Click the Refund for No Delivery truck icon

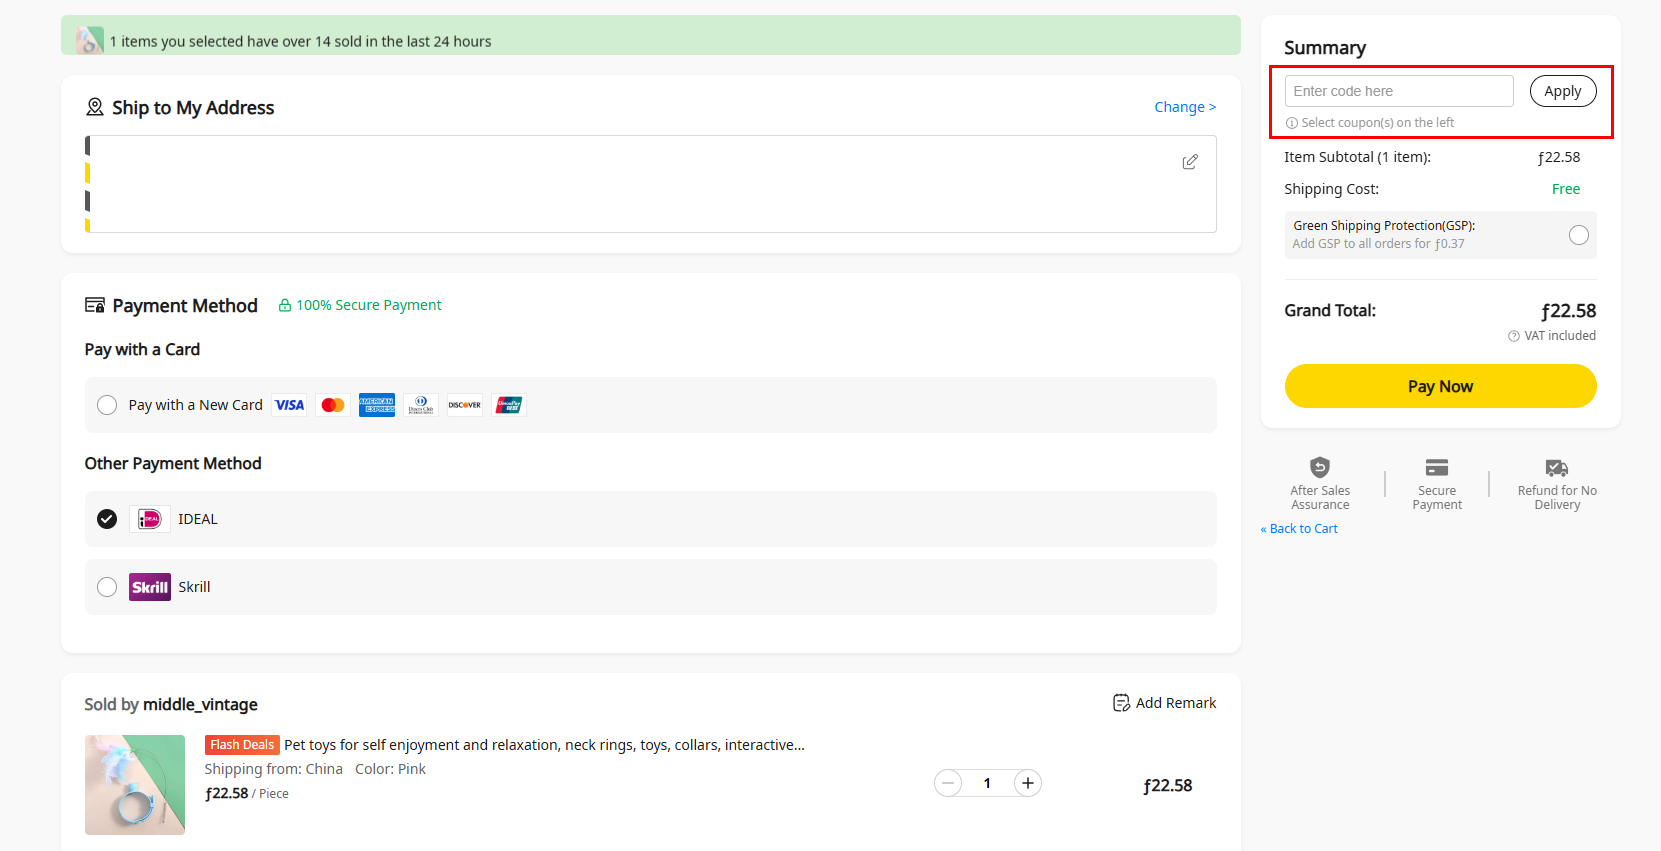click(1557, 467)
